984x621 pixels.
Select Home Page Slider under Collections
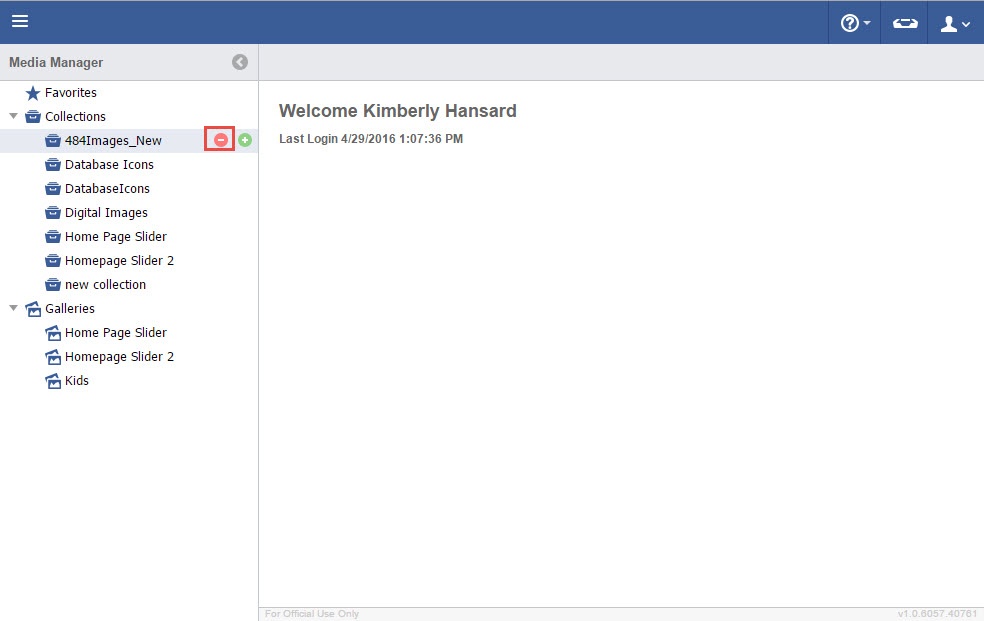click(x=115, y=236)
